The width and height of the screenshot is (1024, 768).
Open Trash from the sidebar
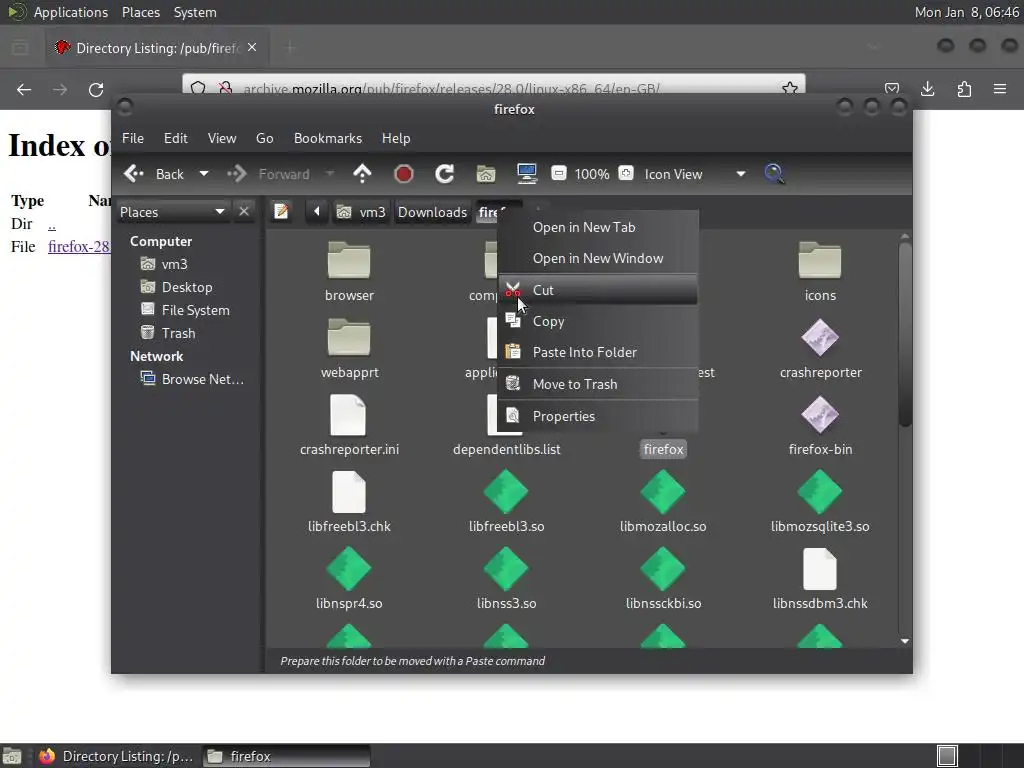pyautogui.click(x=168, y=333)
